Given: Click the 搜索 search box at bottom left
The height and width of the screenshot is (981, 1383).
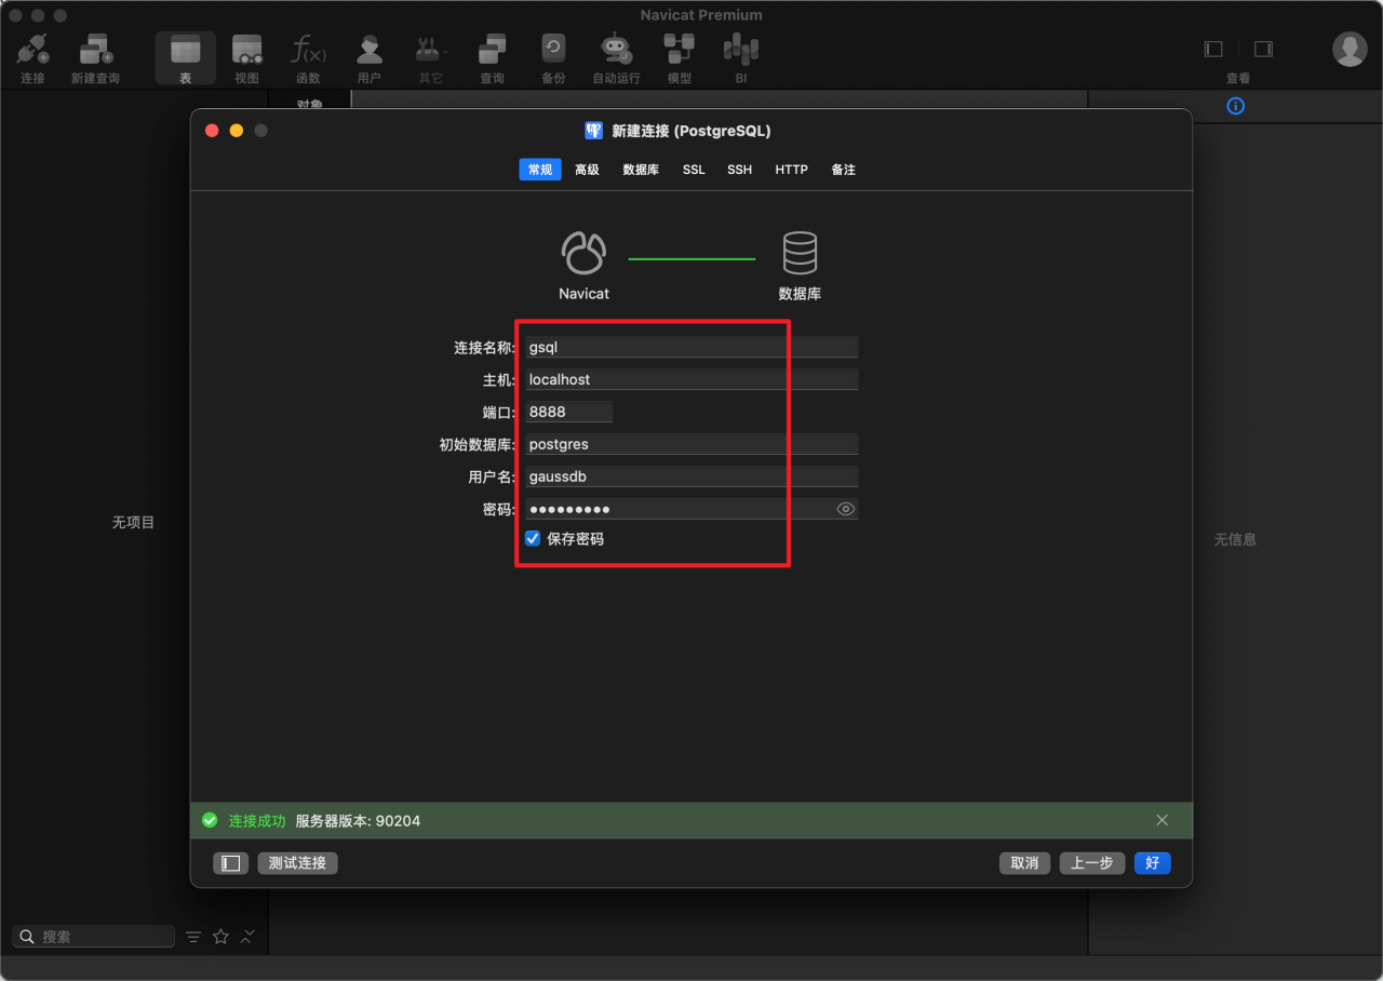Looking at the screenshot, I should pyautogui.click(x=94, y=937).
